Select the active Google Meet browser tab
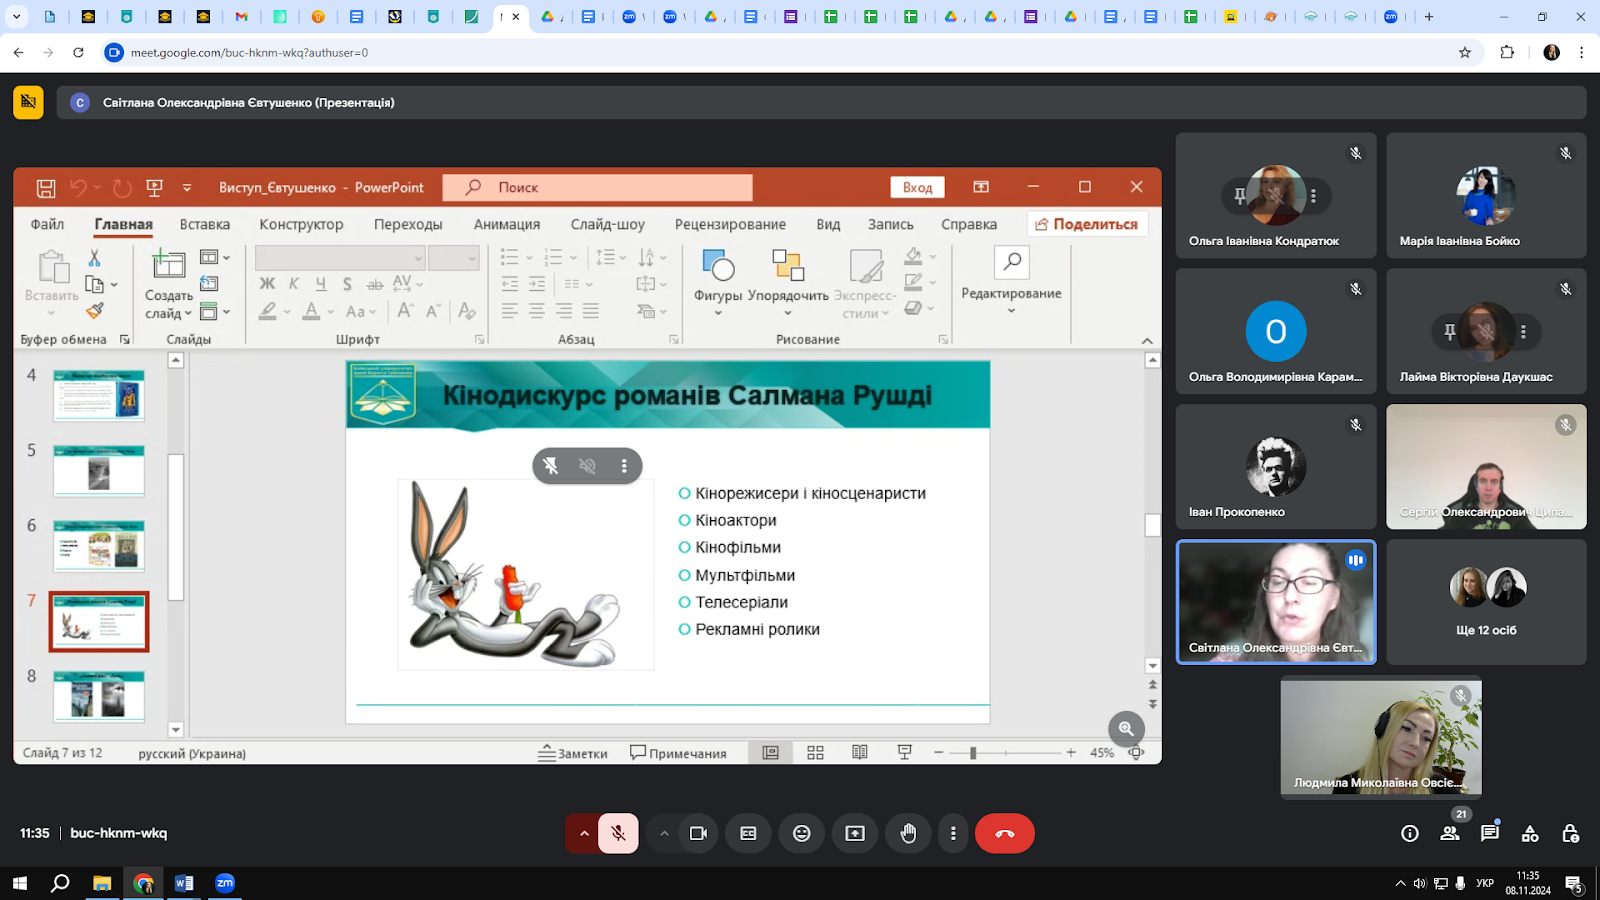Screen dimensions: 1600x900 coord(503,17)
